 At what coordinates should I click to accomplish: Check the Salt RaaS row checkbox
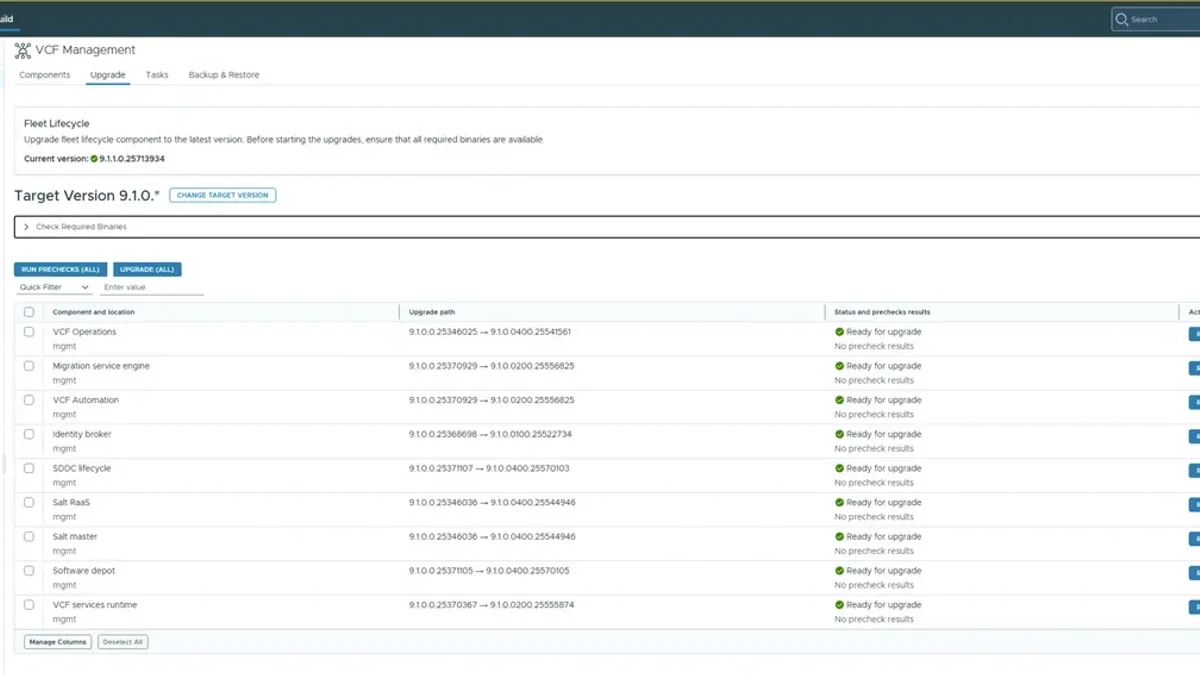pyautogui.click(x=29, y=502)
